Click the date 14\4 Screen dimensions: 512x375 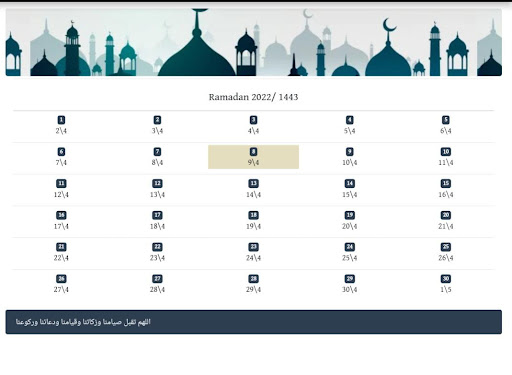pyautogui.click(x=253, y=194)
